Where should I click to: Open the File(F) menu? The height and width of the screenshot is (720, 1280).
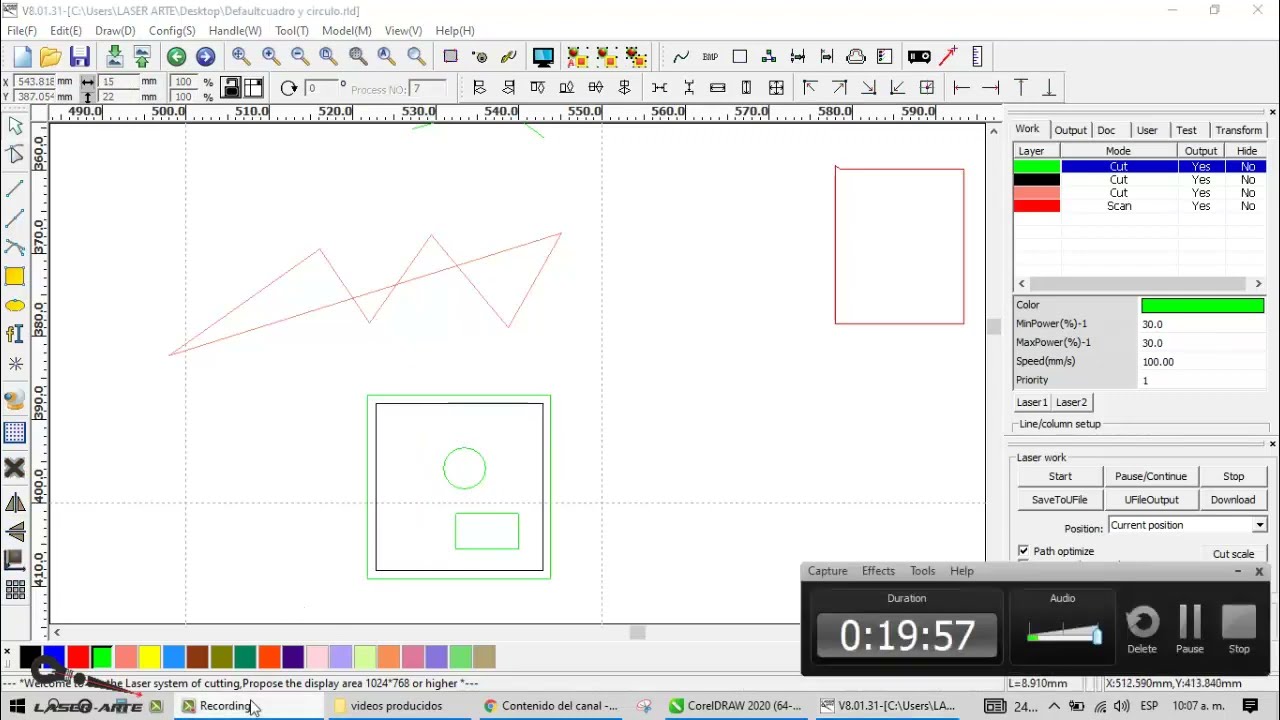coord(22,31)
